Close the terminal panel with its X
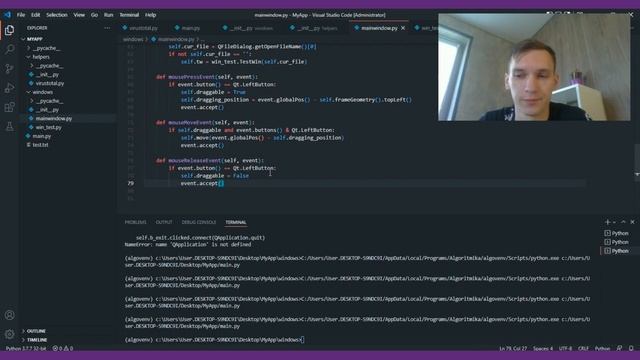 coord(633,222)
